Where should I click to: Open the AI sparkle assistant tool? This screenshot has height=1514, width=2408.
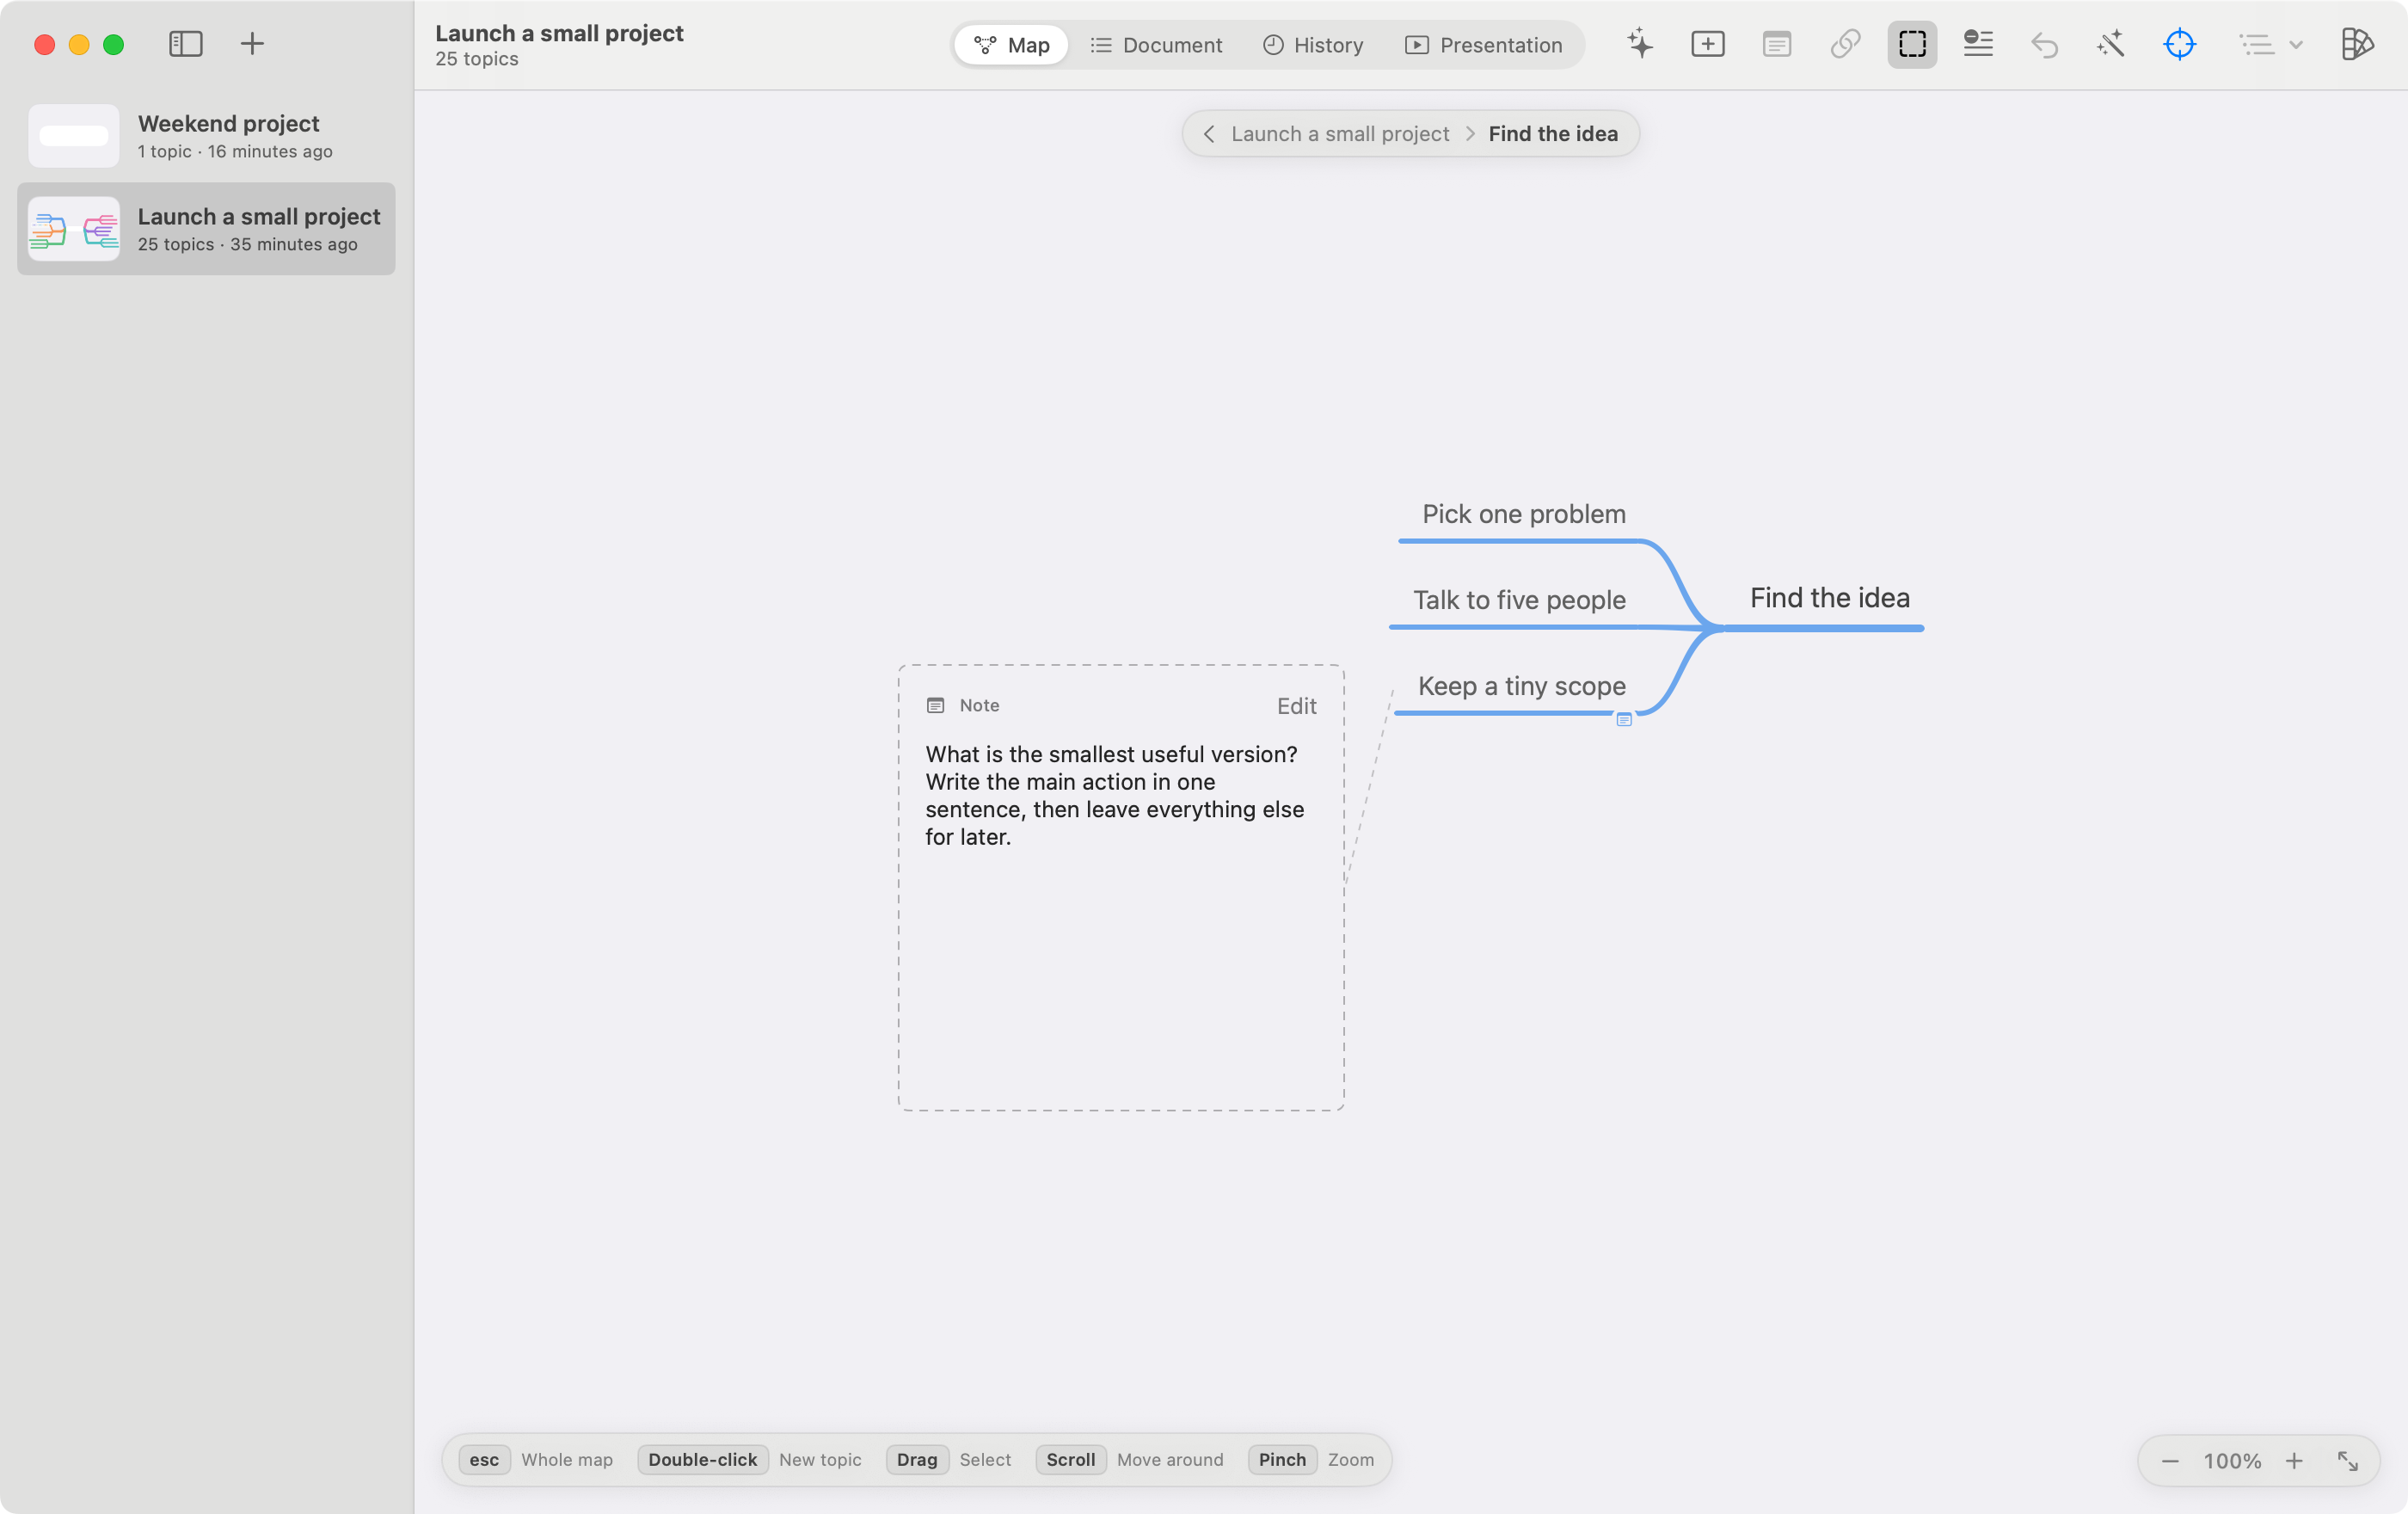point(1640,44)
